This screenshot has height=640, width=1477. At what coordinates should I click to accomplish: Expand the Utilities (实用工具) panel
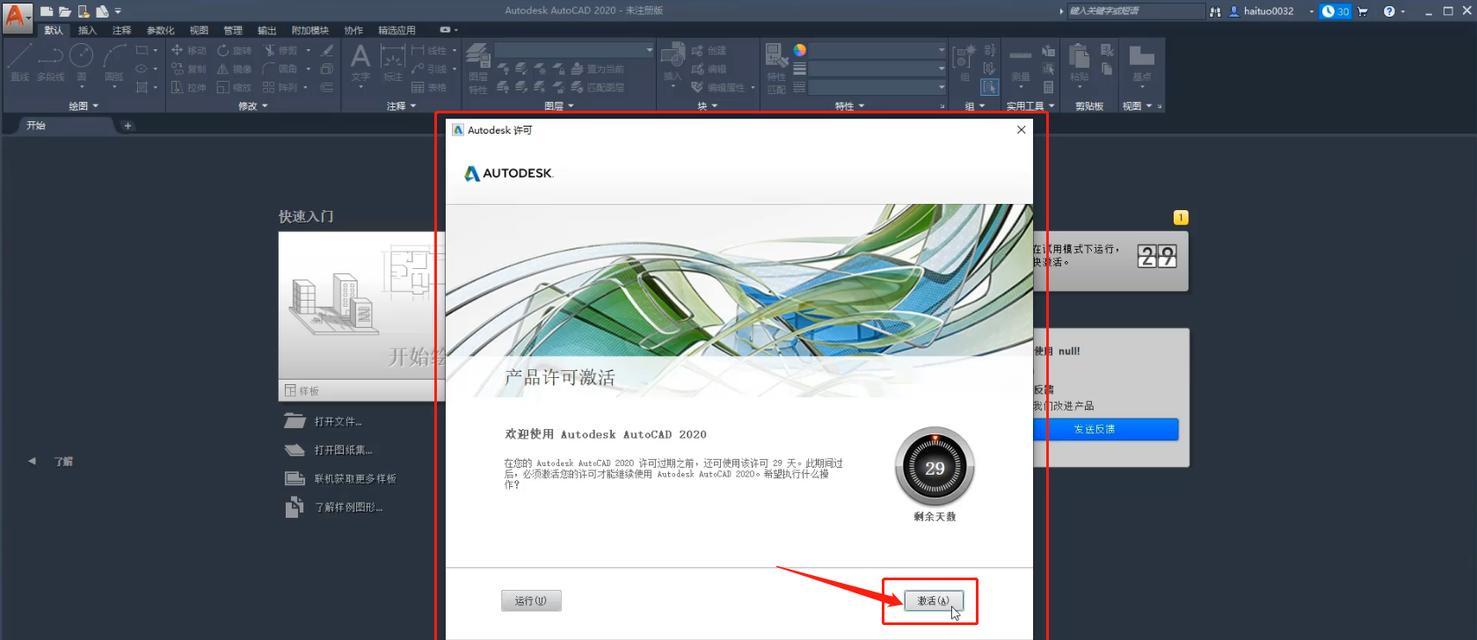coord(1030,106)
